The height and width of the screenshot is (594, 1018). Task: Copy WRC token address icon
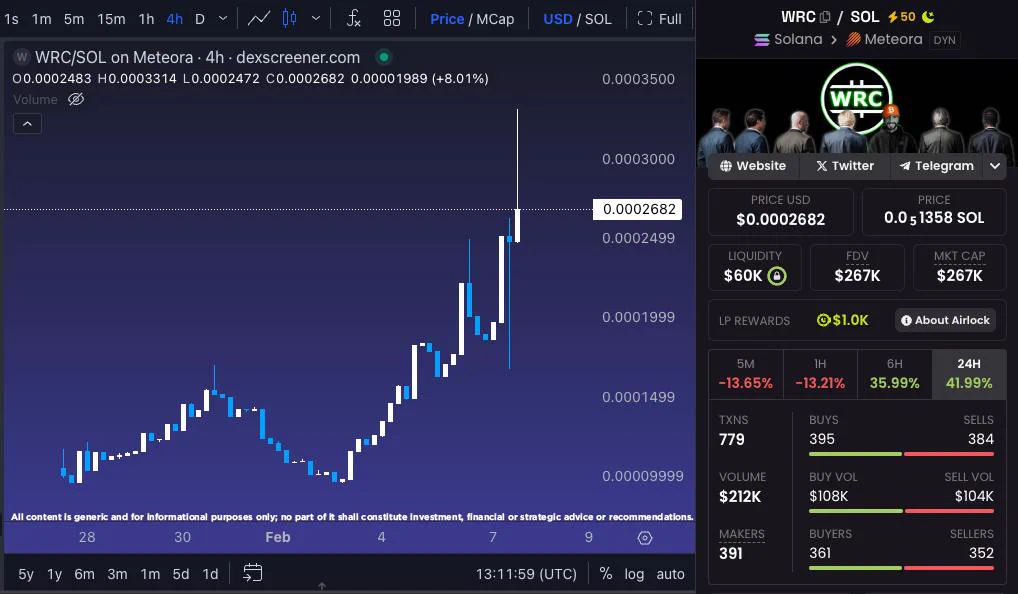point(825,17)
